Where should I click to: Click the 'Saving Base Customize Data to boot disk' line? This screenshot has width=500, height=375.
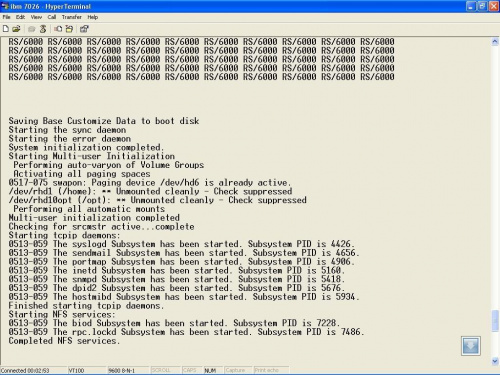click(x=104, y=121)
